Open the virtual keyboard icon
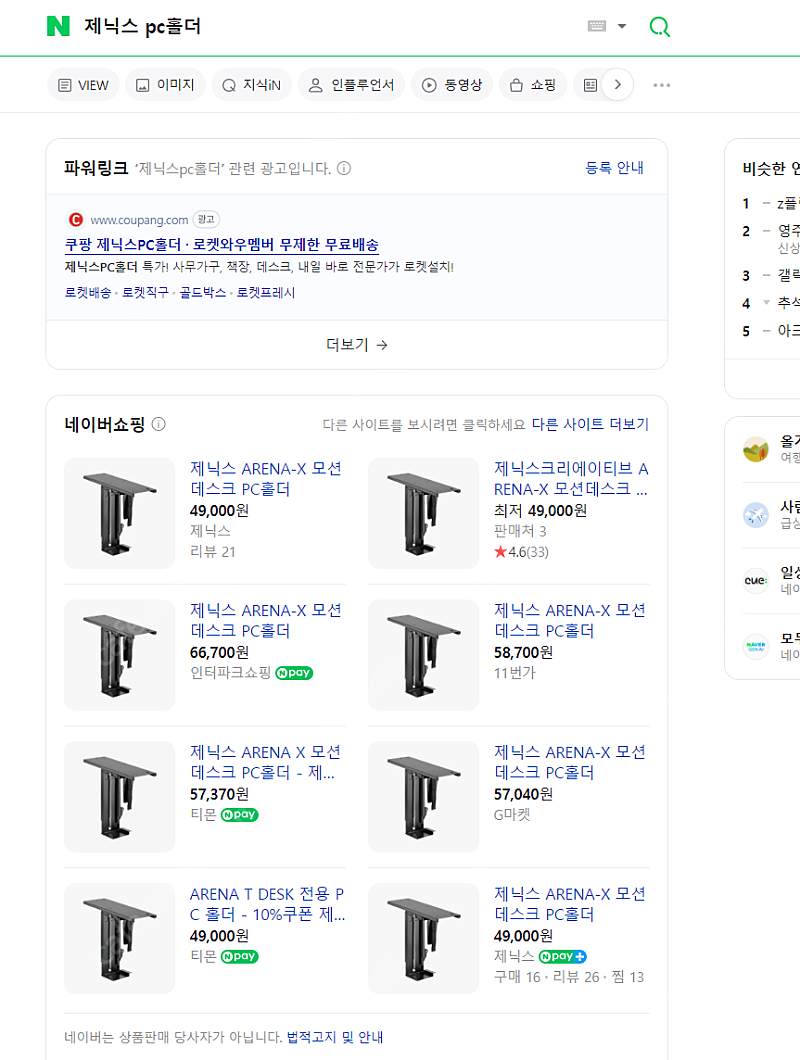The height and width of the screenshot is (1060, 800). tap(596, 26)
